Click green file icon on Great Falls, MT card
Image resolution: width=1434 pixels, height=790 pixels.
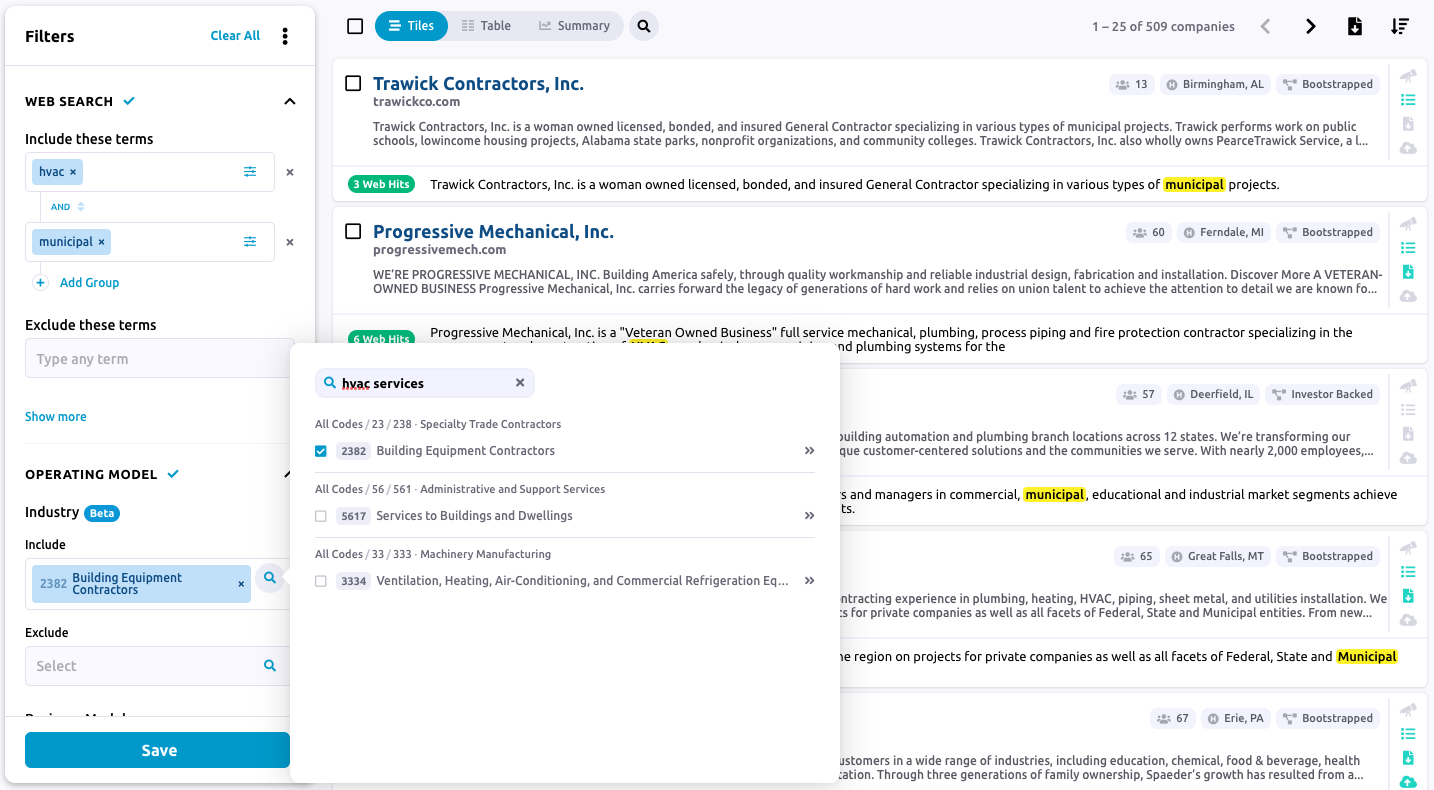tap(1408, 596)
